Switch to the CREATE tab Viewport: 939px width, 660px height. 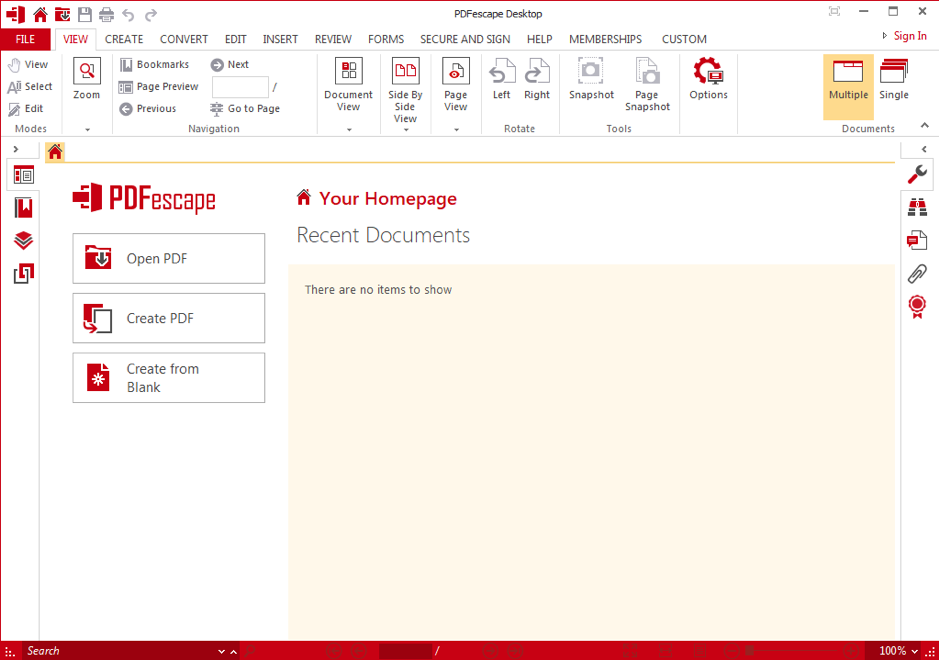pyautogui.click(x=124, y=39)
